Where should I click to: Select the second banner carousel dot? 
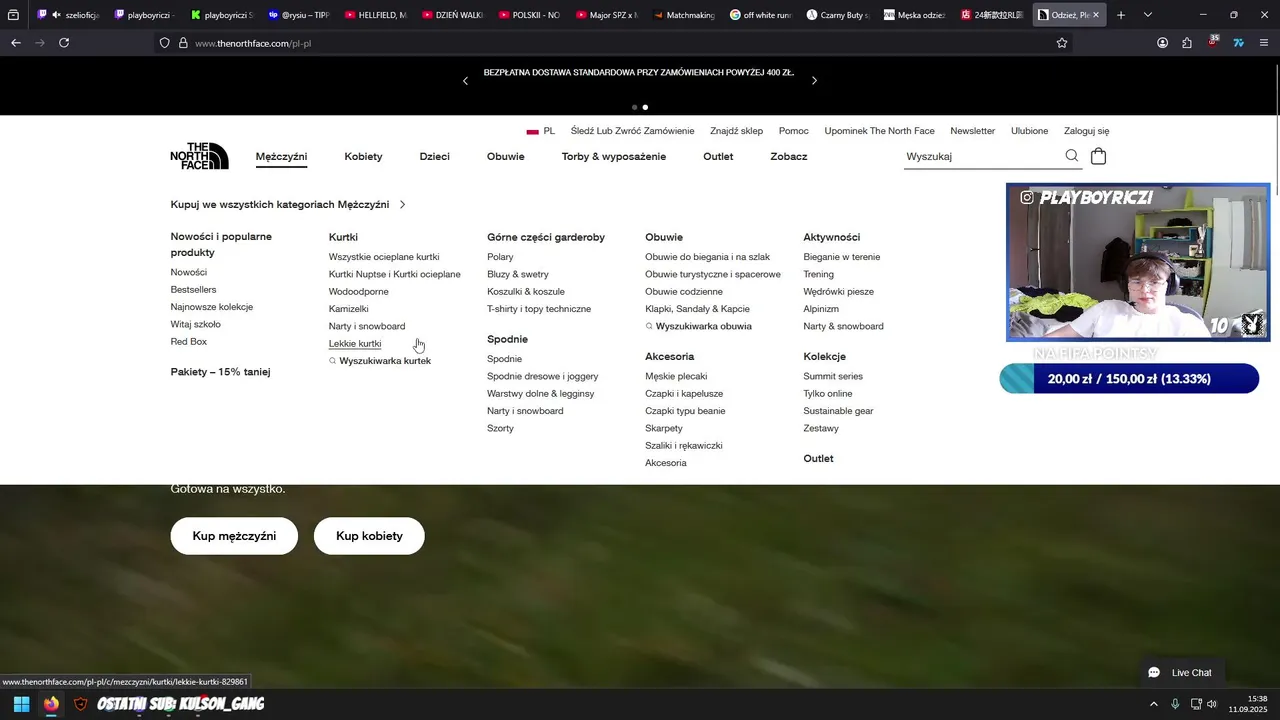pos(645,107)
